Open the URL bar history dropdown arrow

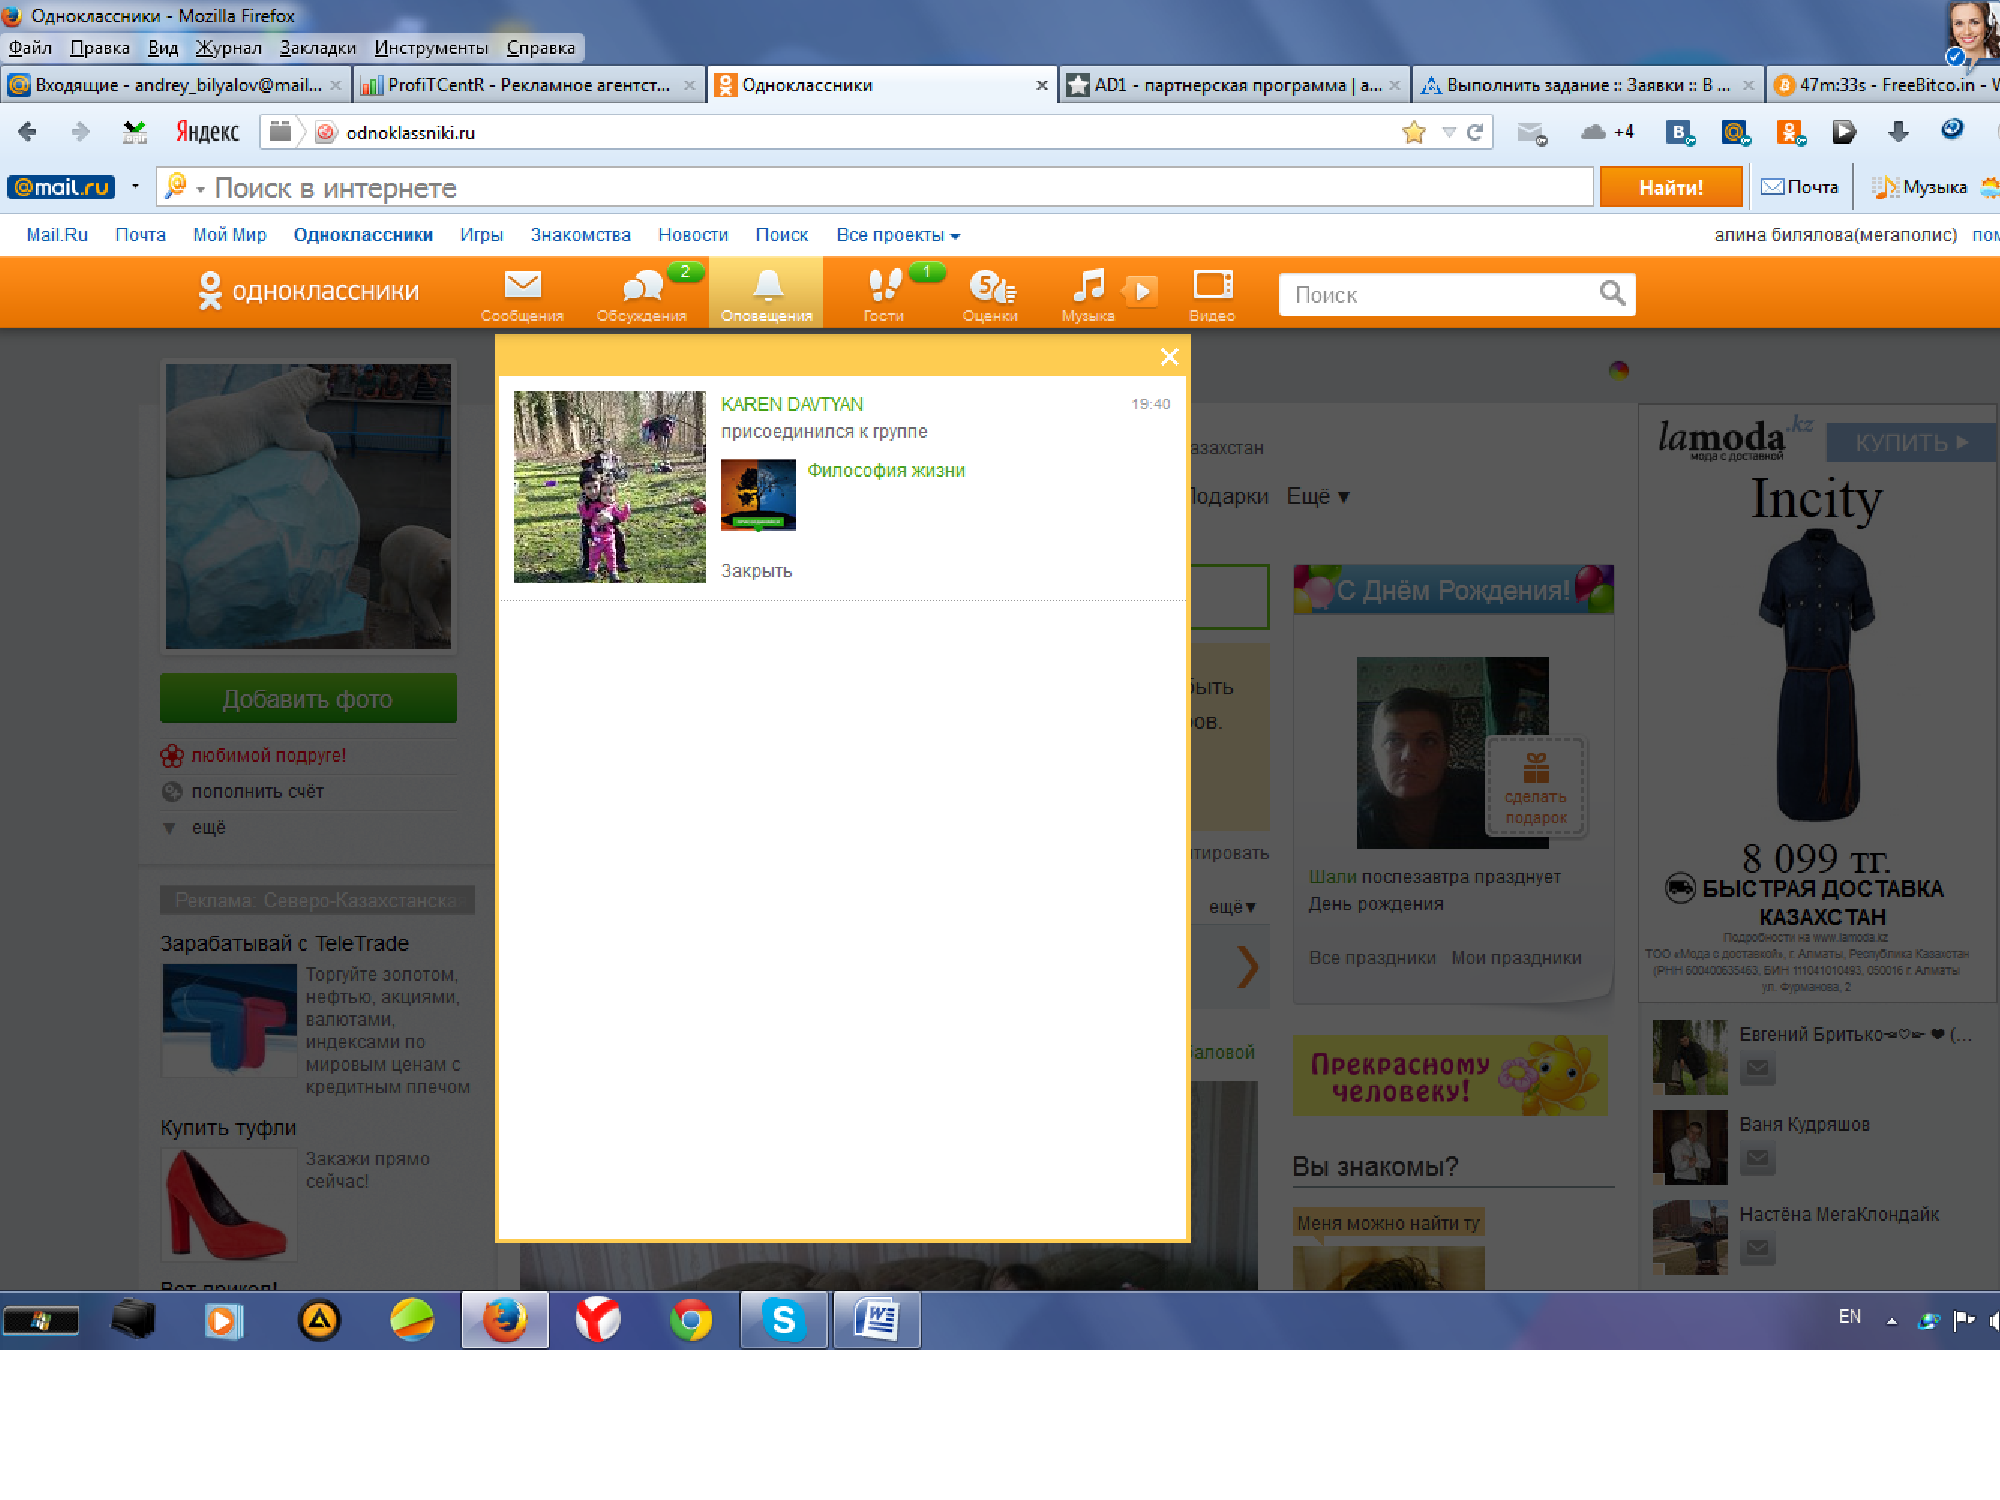(1448, 132)
